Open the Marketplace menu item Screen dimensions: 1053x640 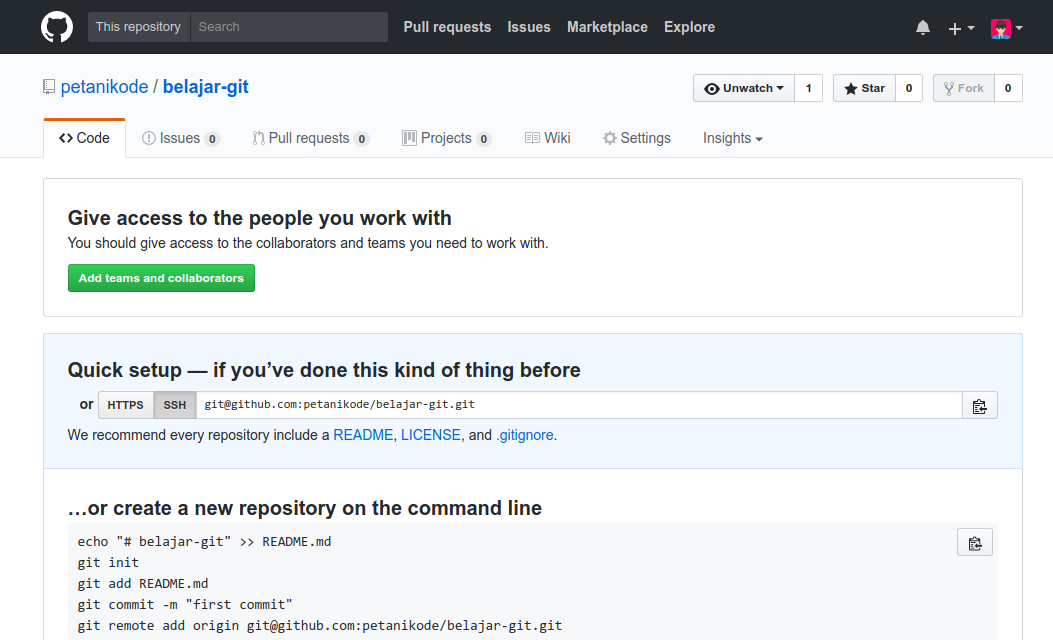[x=607, y=27]
